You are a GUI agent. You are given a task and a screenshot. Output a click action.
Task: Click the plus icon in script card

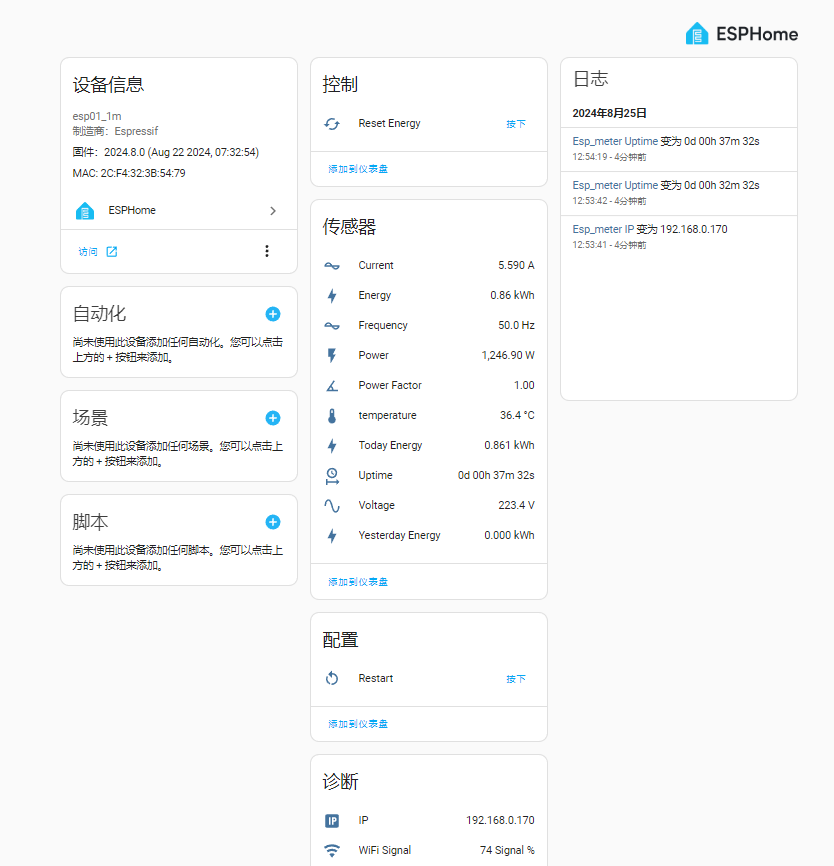273,522
